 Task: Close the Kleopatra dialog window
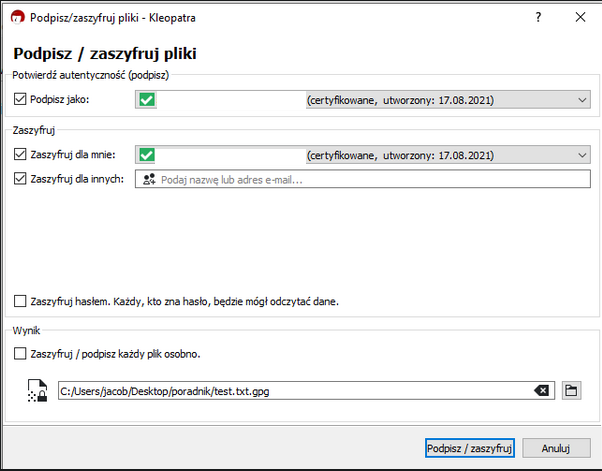580,17
